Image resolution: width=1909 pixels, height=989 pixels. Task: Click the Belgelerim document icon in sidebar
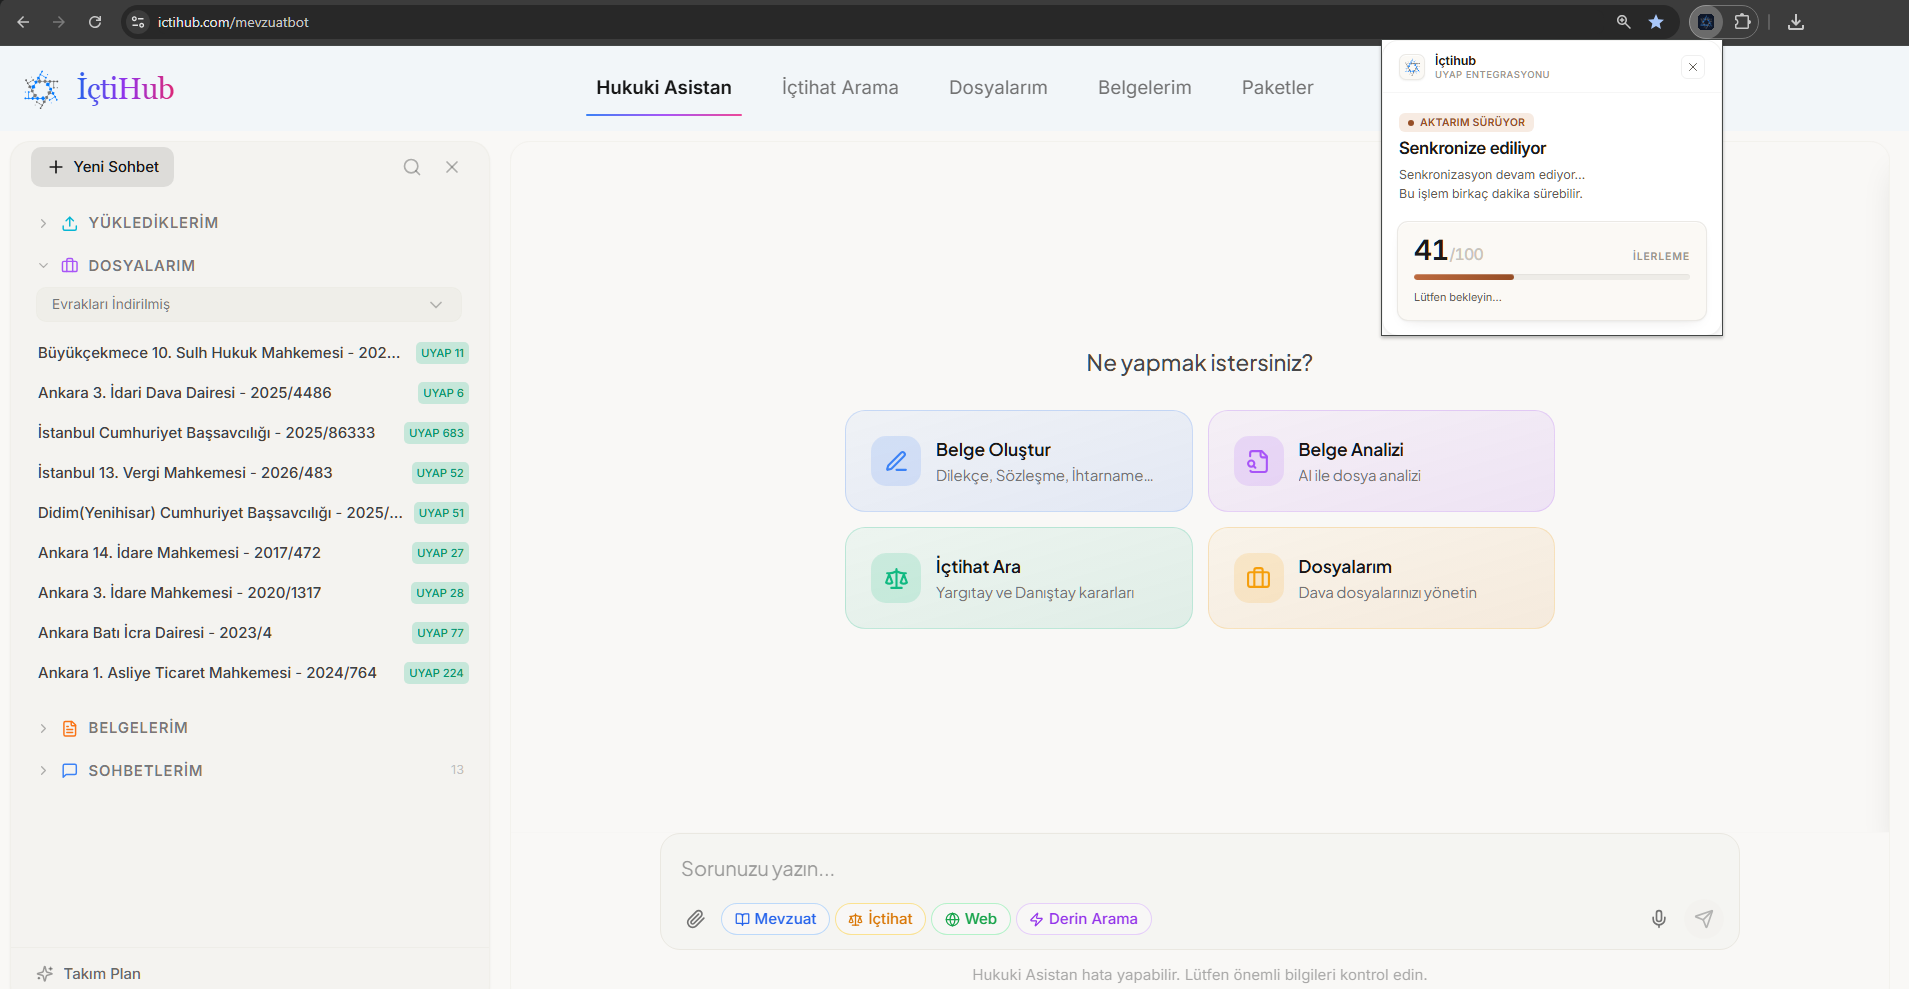70,728
